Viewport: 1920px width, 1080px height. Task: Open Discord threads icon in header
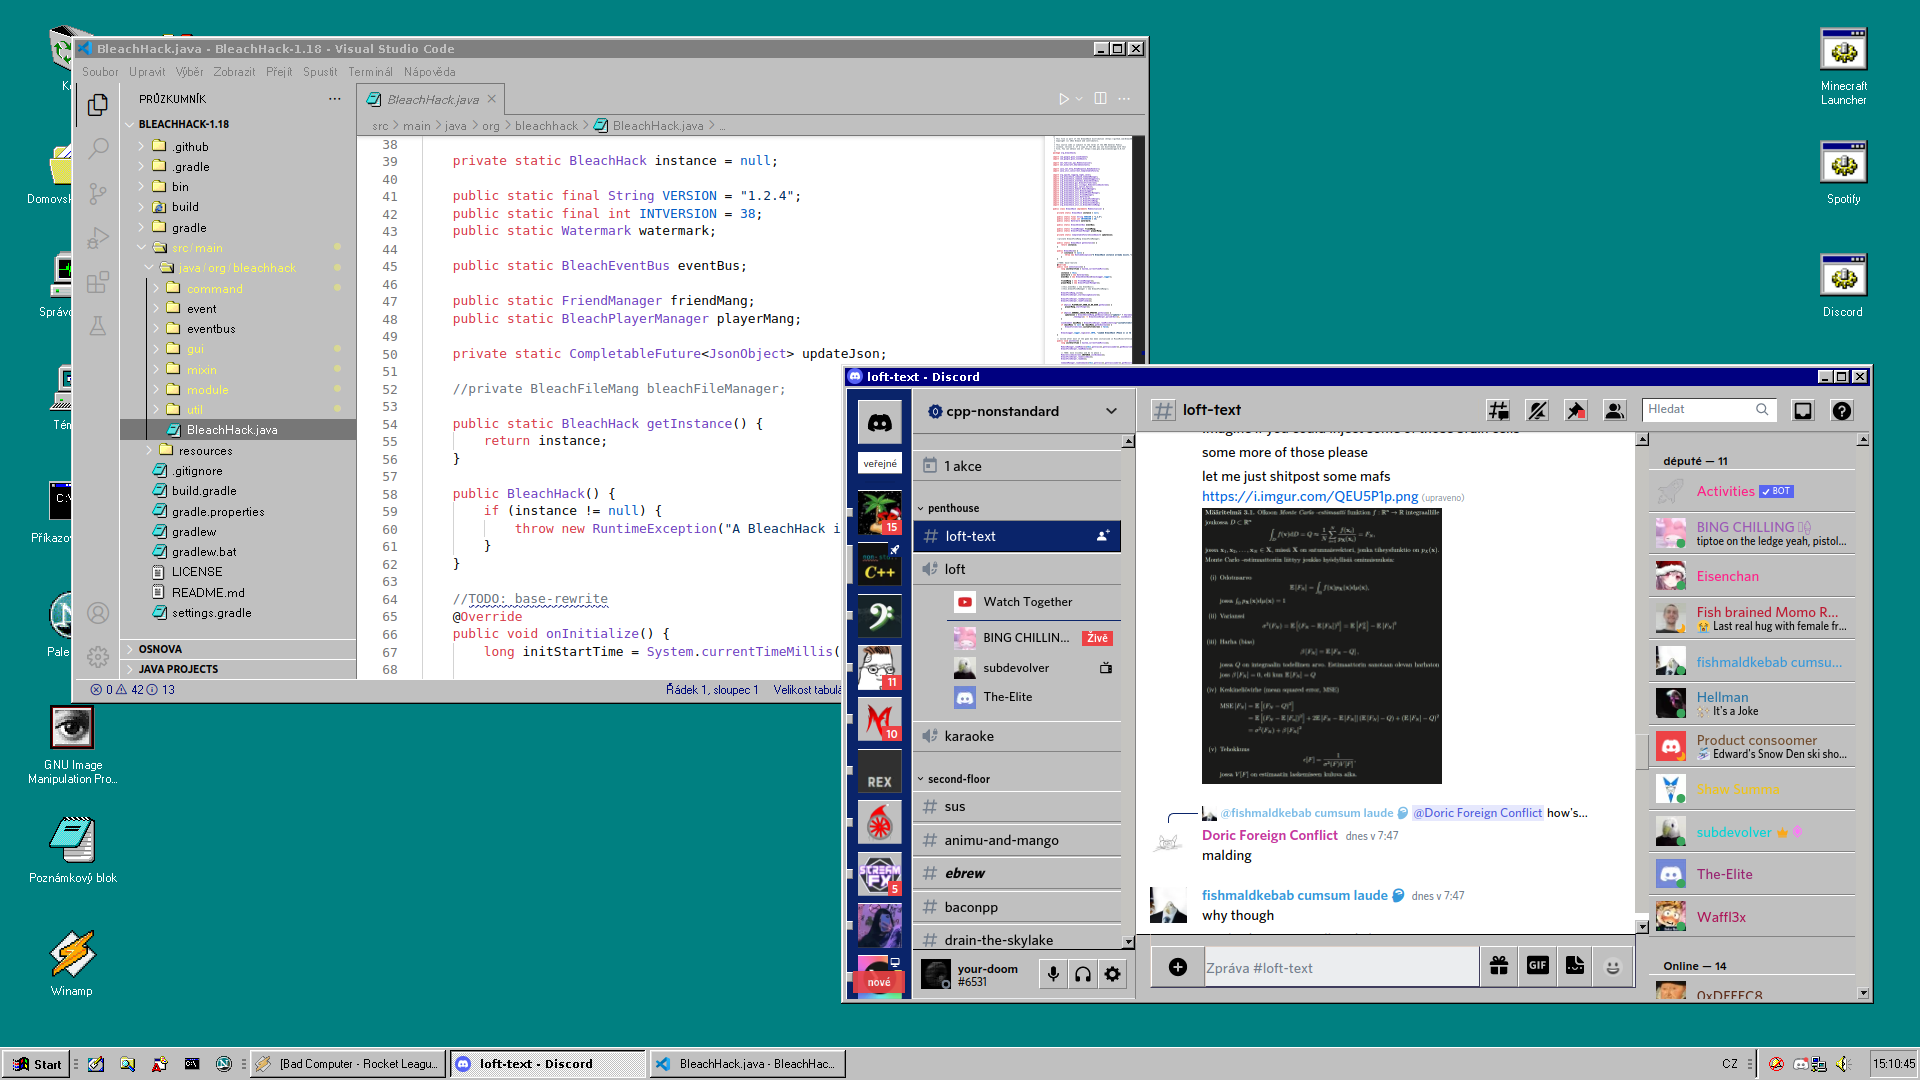pyautogui.click(x=1498, y=410)
